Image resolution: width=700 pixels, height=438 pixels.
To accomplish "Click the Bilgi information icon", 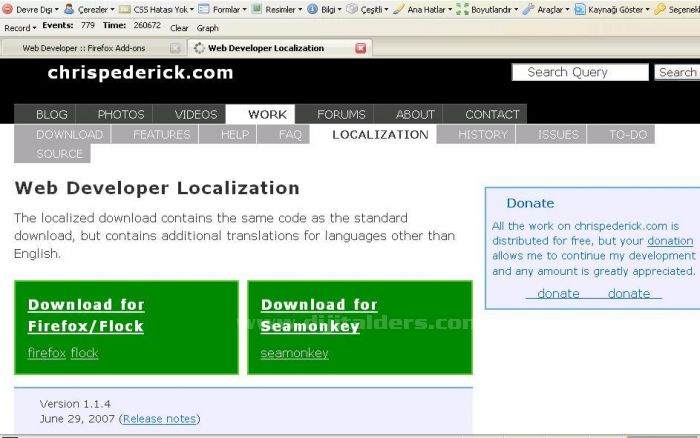I will click(312, 9).
